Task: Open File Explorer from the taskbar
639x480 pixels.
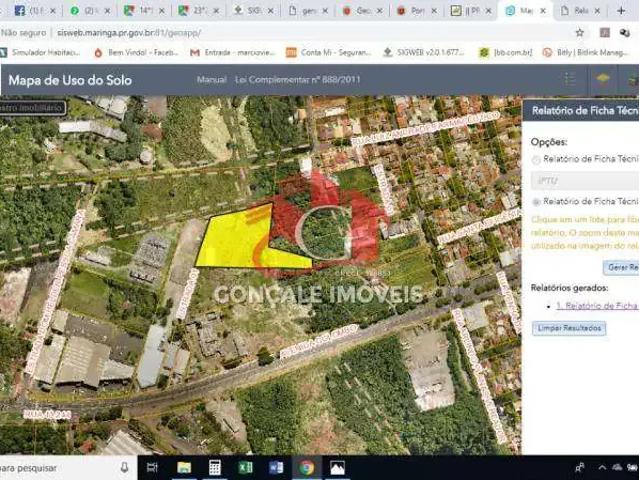Action: [184, 467]
